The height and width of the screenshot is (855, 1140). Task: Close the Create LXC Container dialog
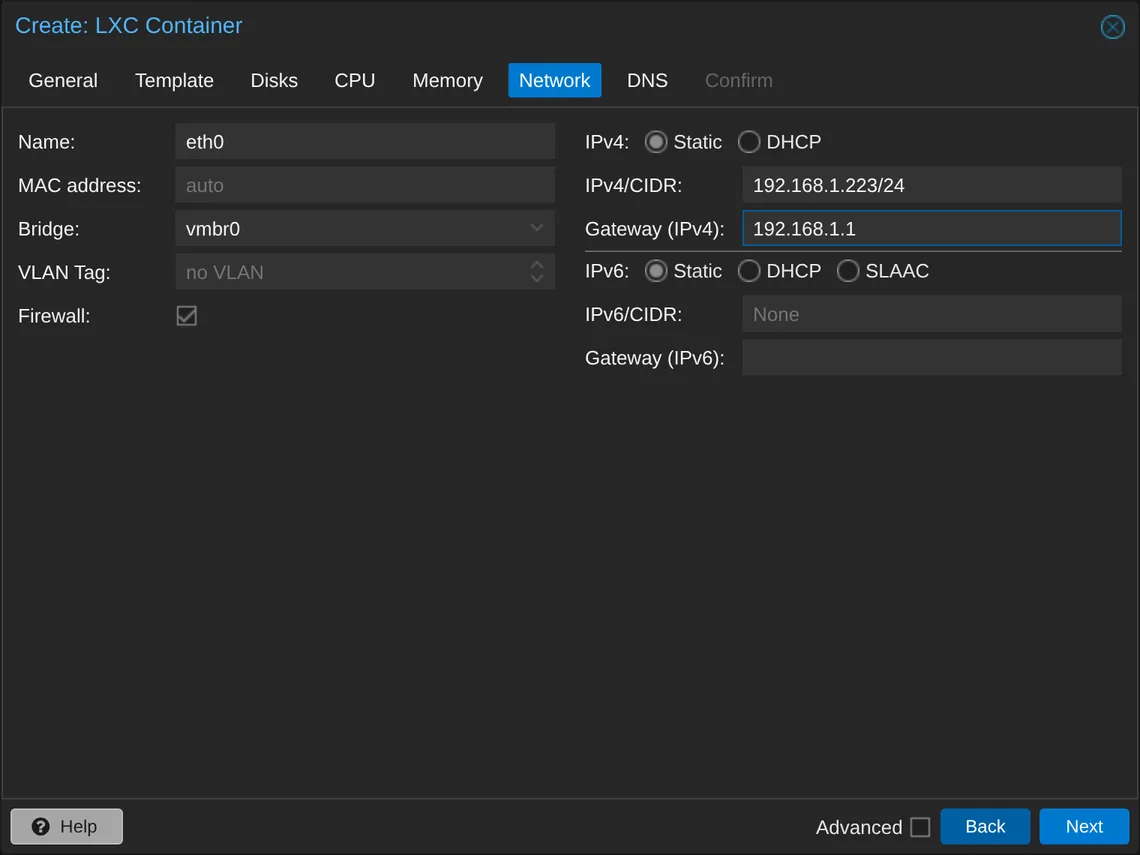pyautogui.click(x=1112, y=27)
